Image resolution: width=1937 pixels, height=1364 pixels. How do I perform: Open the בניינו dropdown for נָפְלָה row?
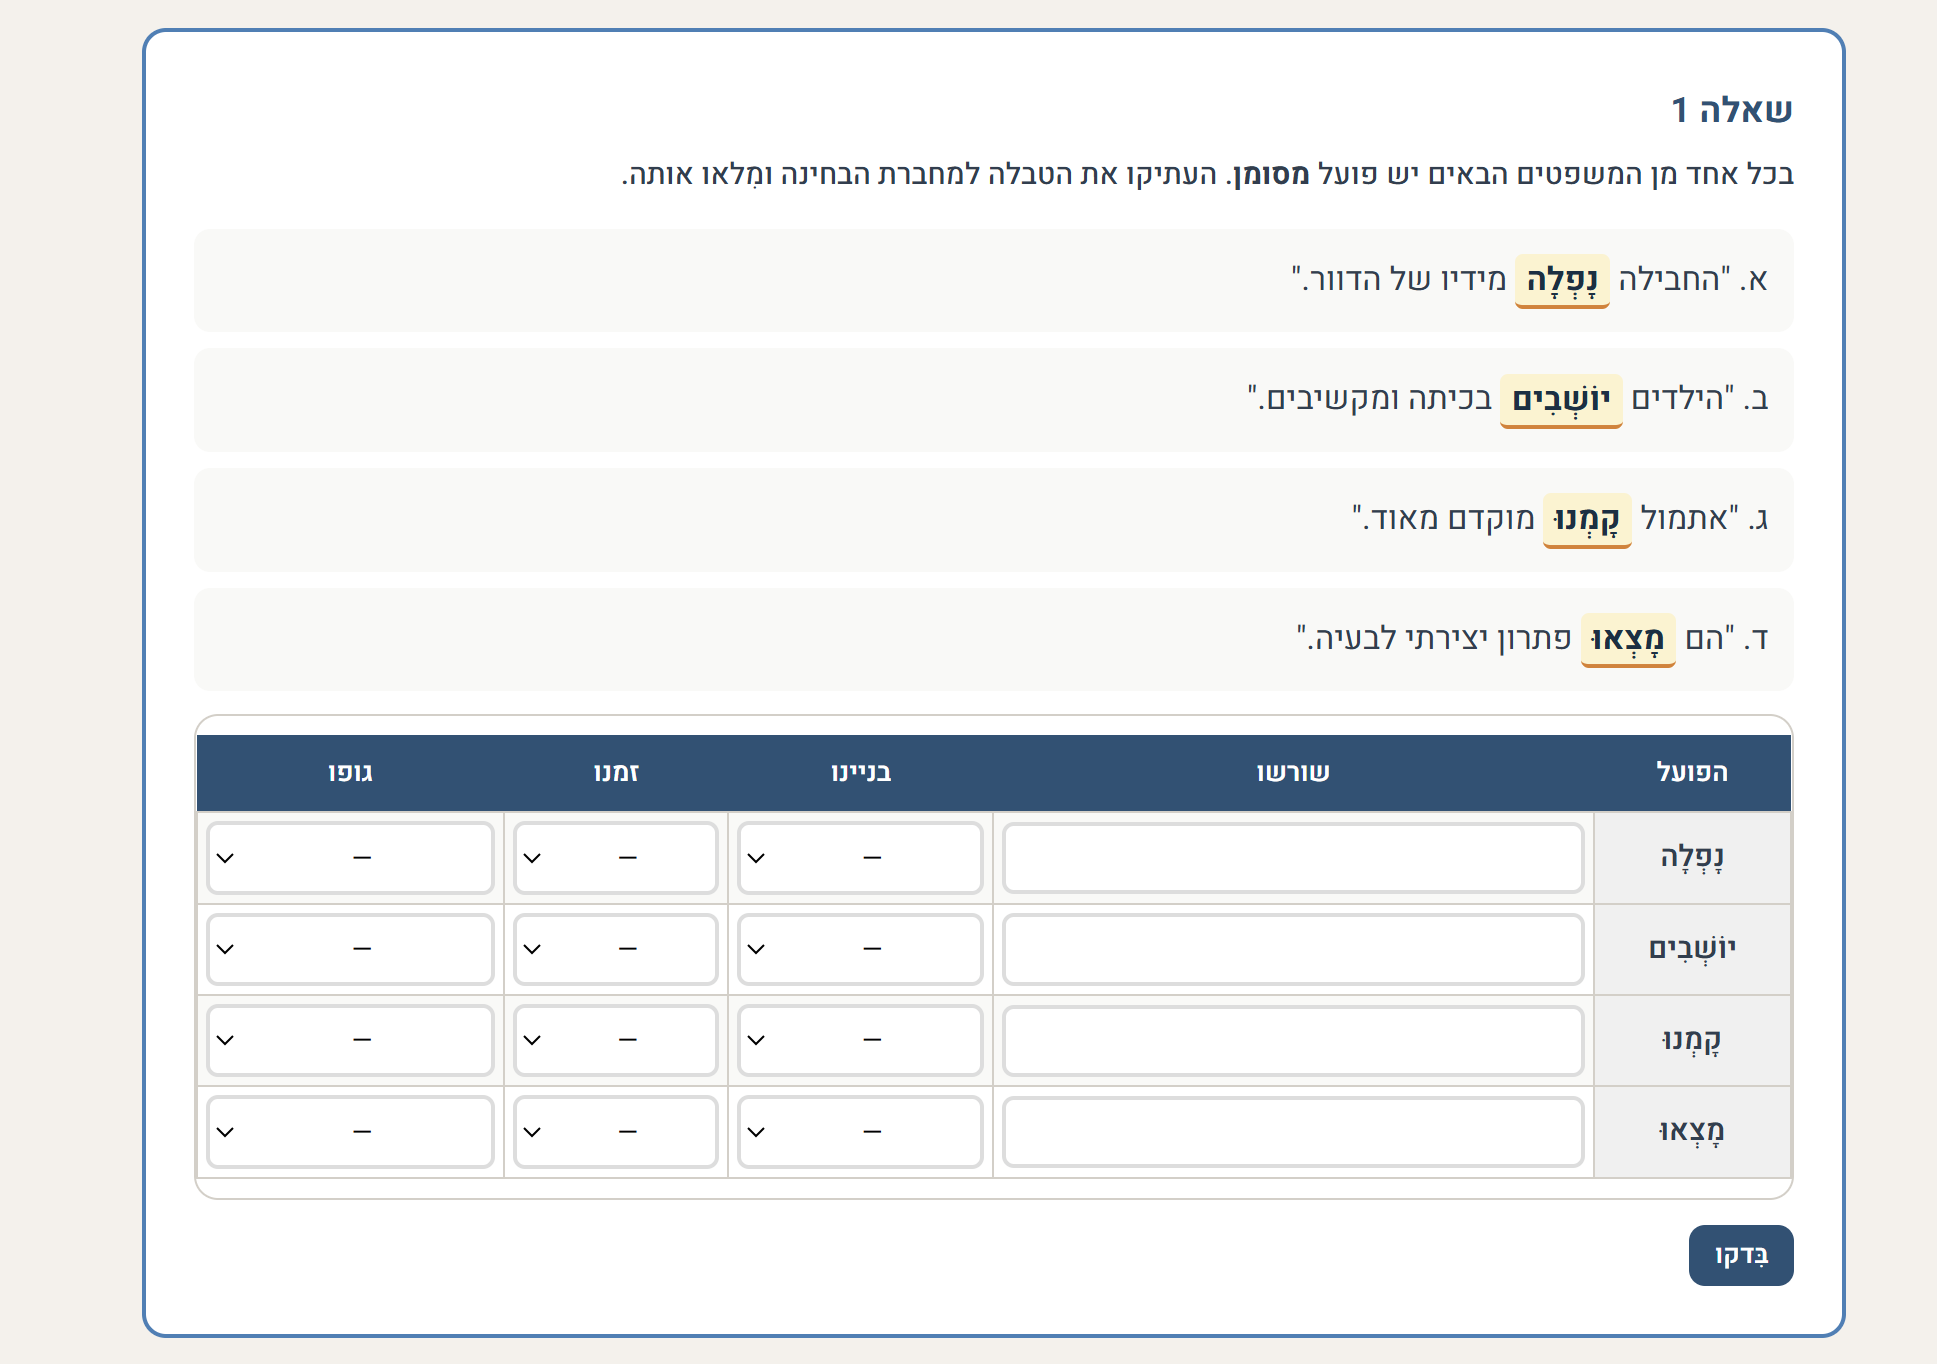[860, 858]
